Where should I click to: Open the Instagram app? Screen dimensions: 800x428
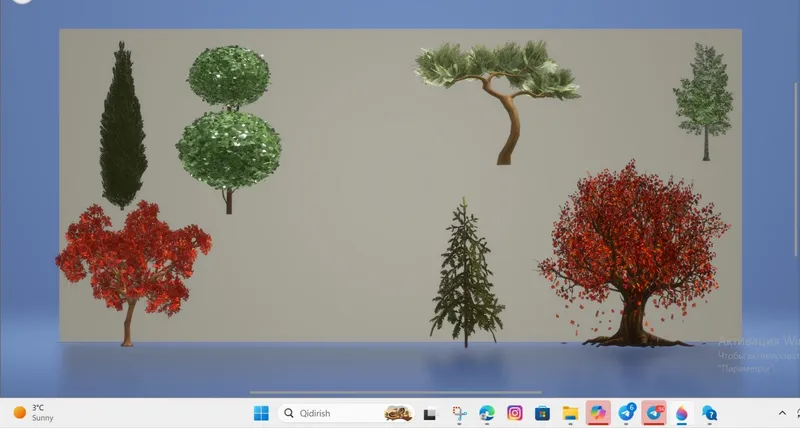(x=515, y=413)
